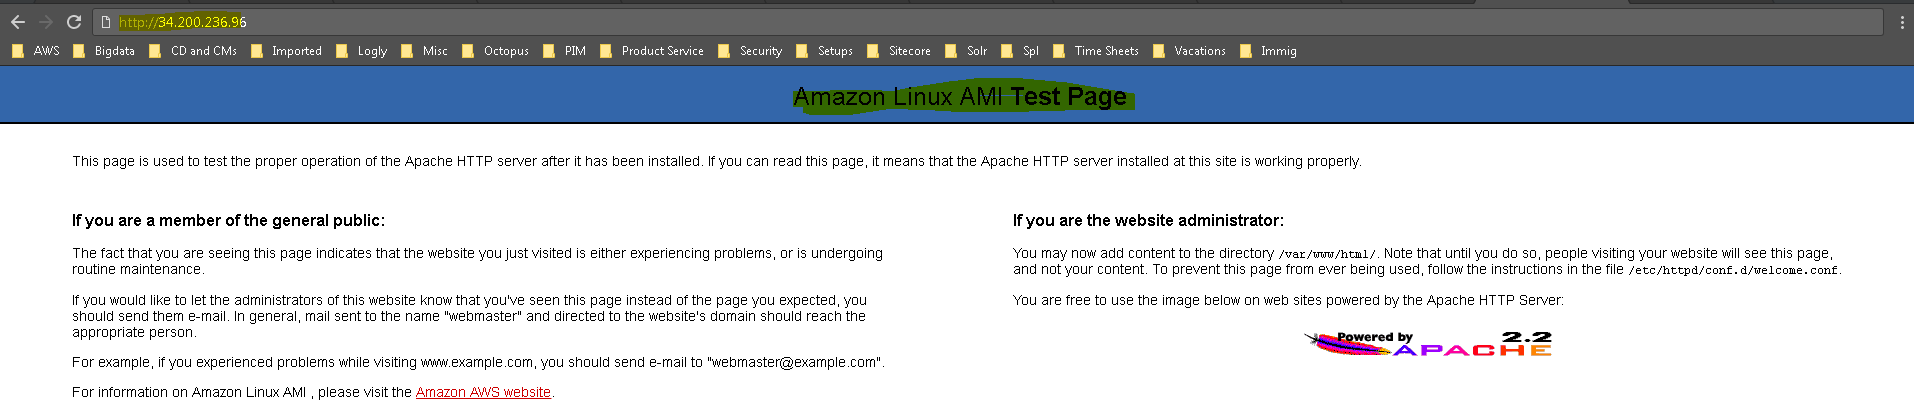This screenshot has height=420, width=1914.
Task: Expand the CD and CMs bookmark folder
Action: tap(193, 51)
